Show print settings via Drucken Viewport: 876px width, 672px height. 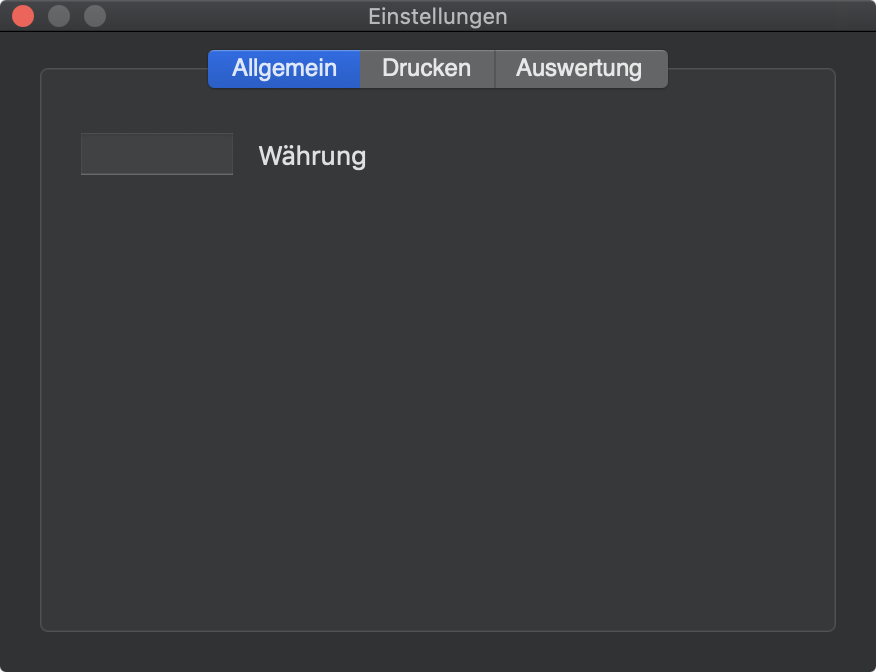click(x=427, y=69)
